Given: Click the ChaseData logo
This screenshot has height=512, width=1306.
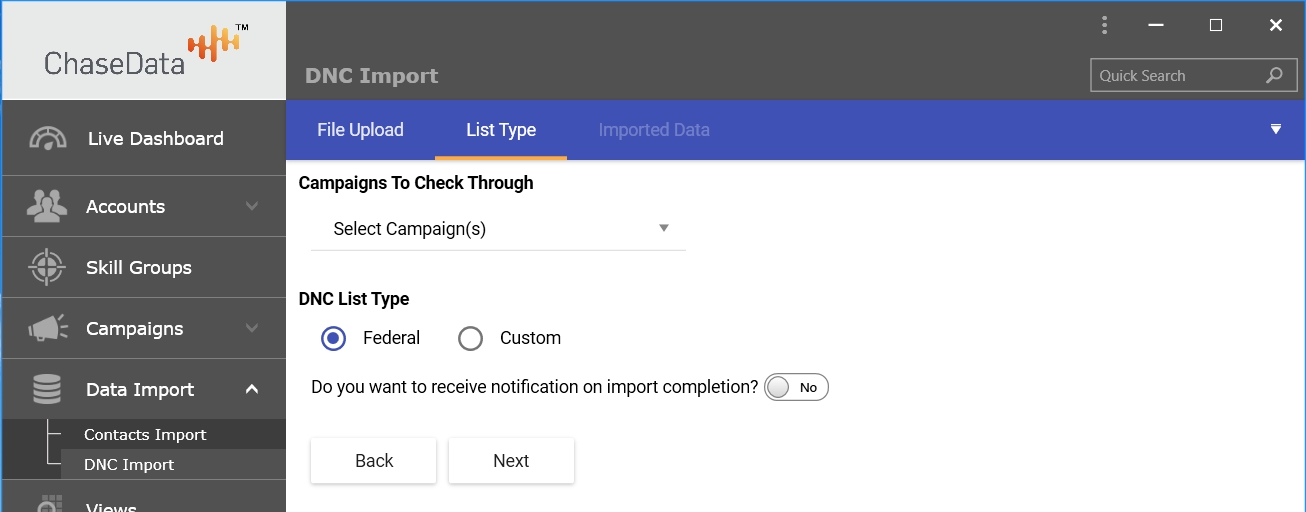Looking at the screenshot, I should [144, 52].
